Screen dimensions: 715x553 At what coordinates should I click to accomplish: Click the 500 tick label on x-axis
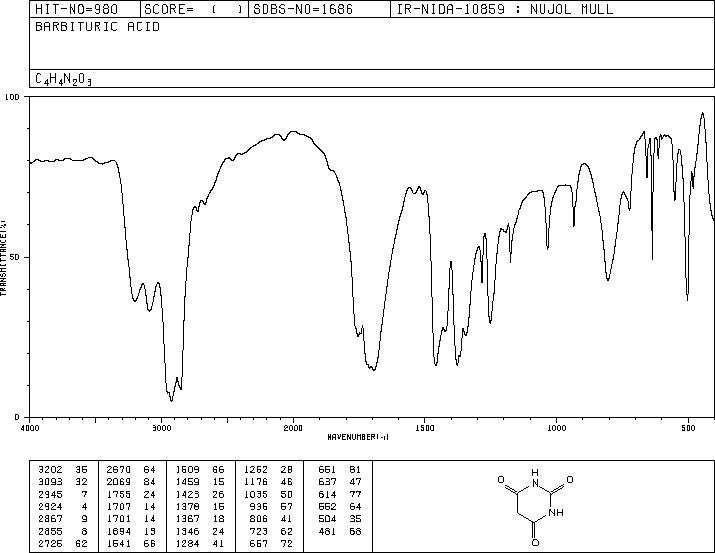(688, 428)
